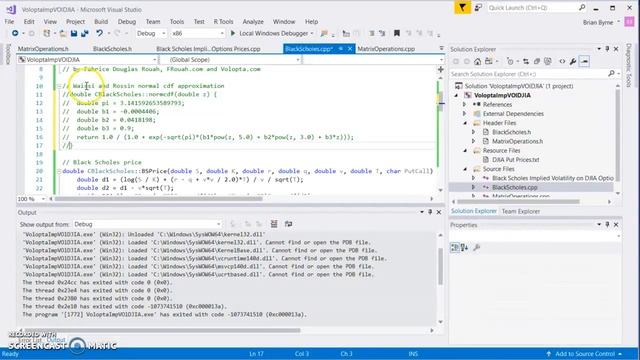This screenshot has width=640, height=360.
Task: Click the Undo arrow icon
Action: [99, 33]
